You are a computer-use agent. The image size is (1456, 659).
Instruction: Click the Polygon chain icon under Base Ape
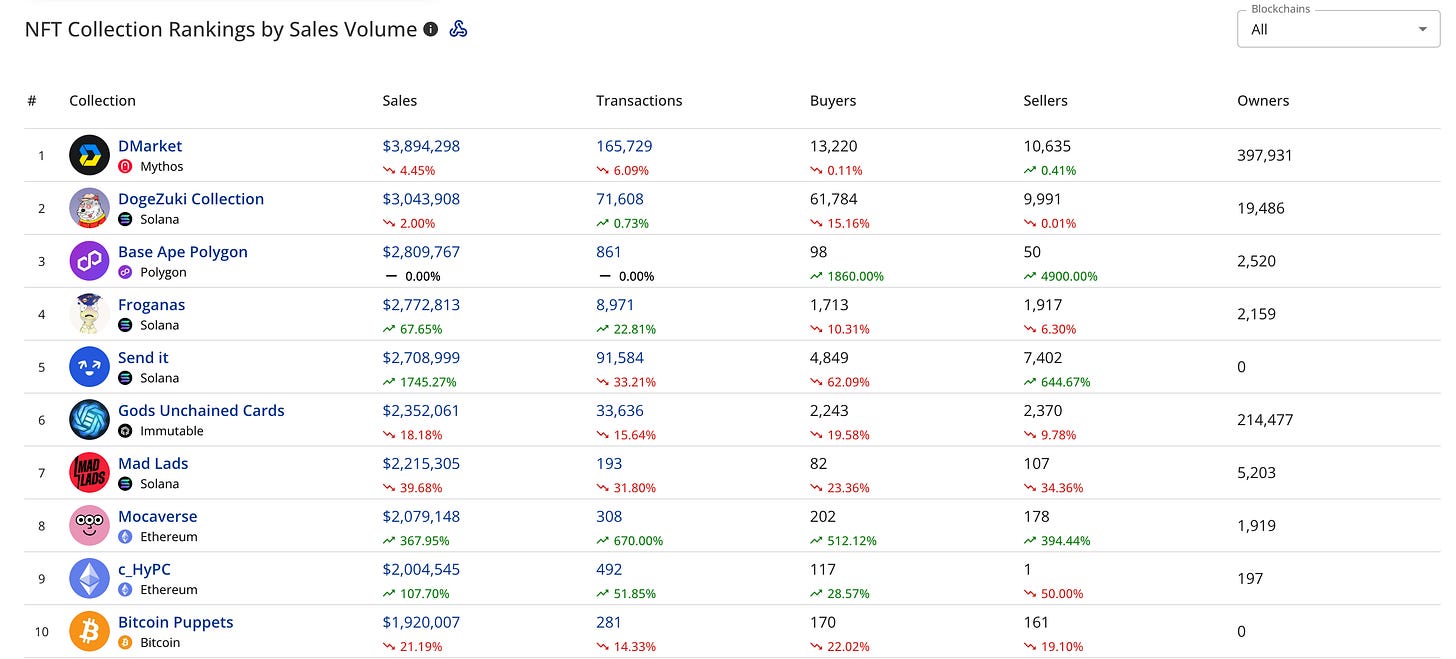click(125, 272)
